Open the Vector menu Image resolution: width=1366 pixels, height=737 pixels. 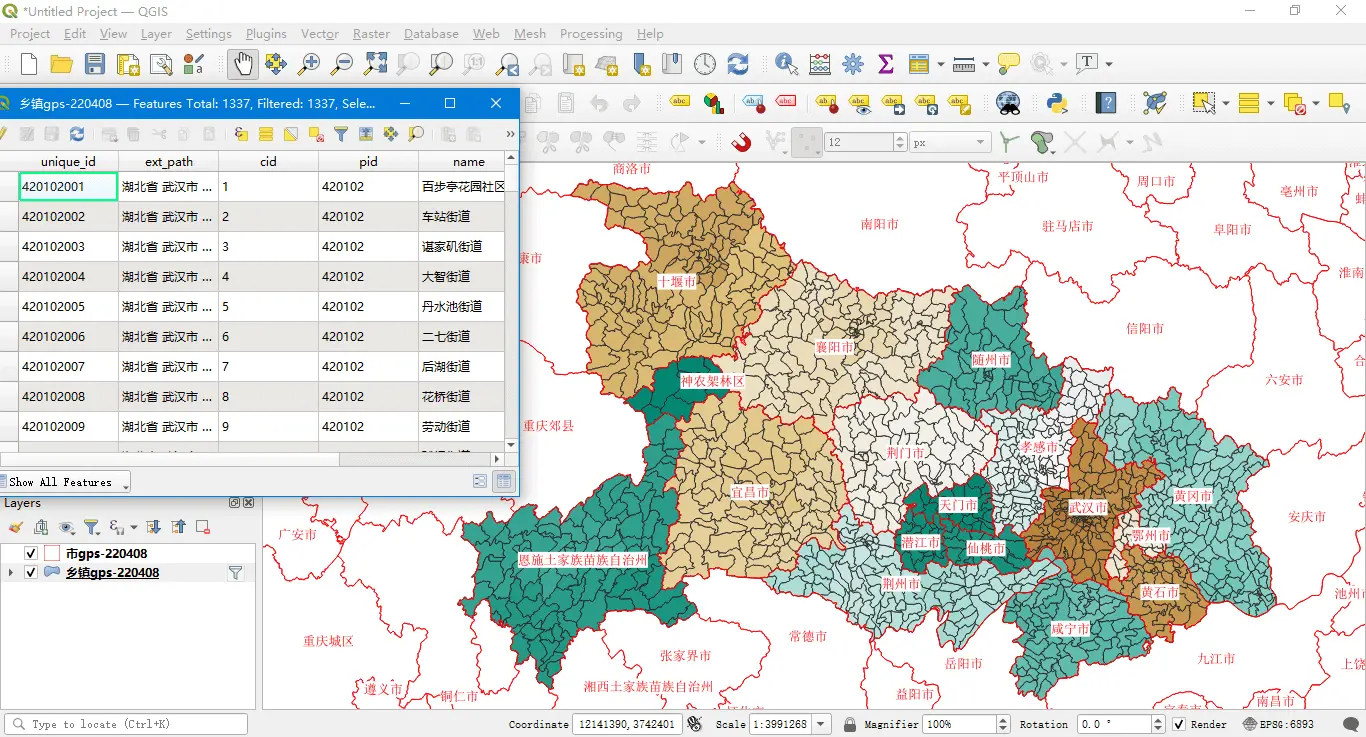coord(320,34)
